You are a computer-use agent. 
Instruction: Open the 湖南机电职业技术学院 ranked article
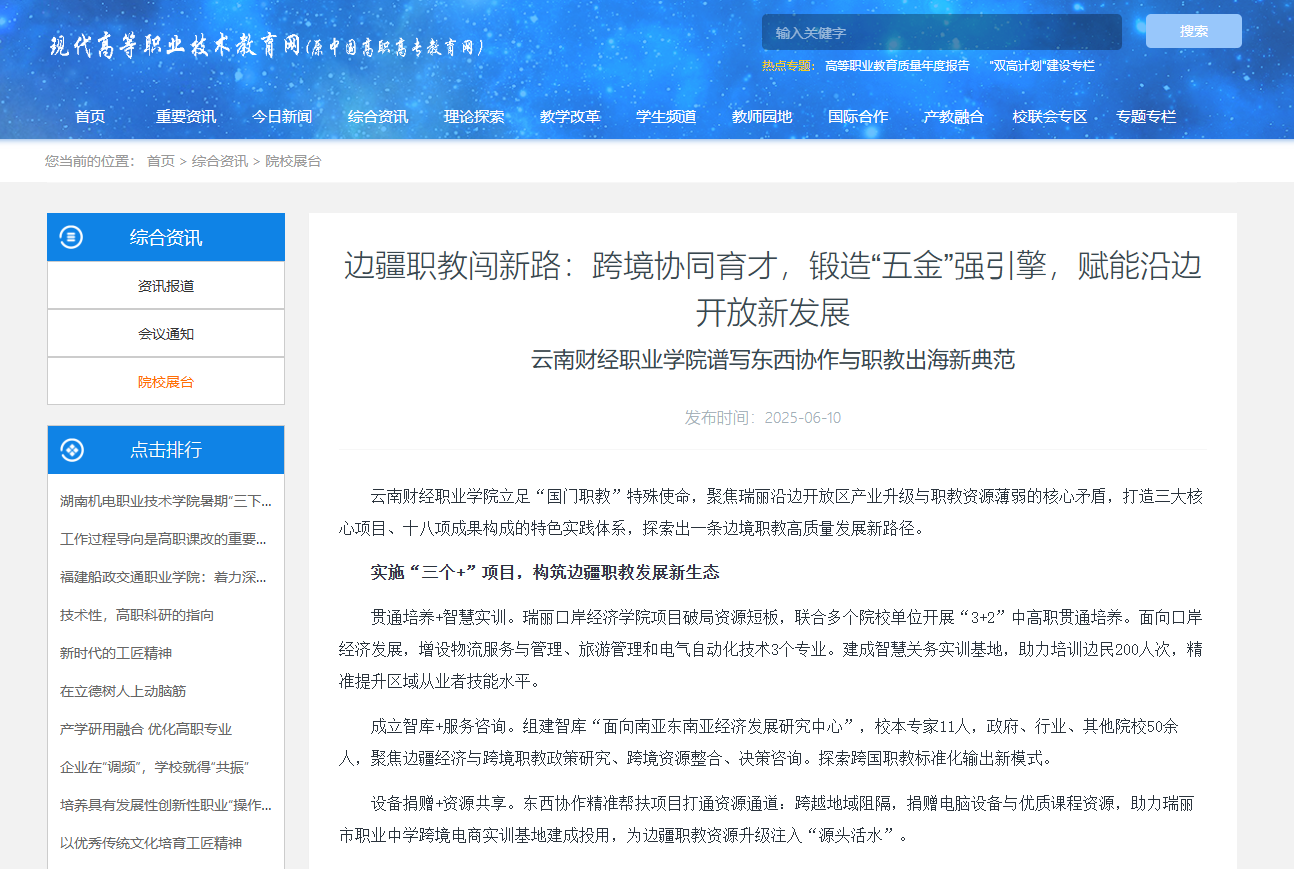165,501
